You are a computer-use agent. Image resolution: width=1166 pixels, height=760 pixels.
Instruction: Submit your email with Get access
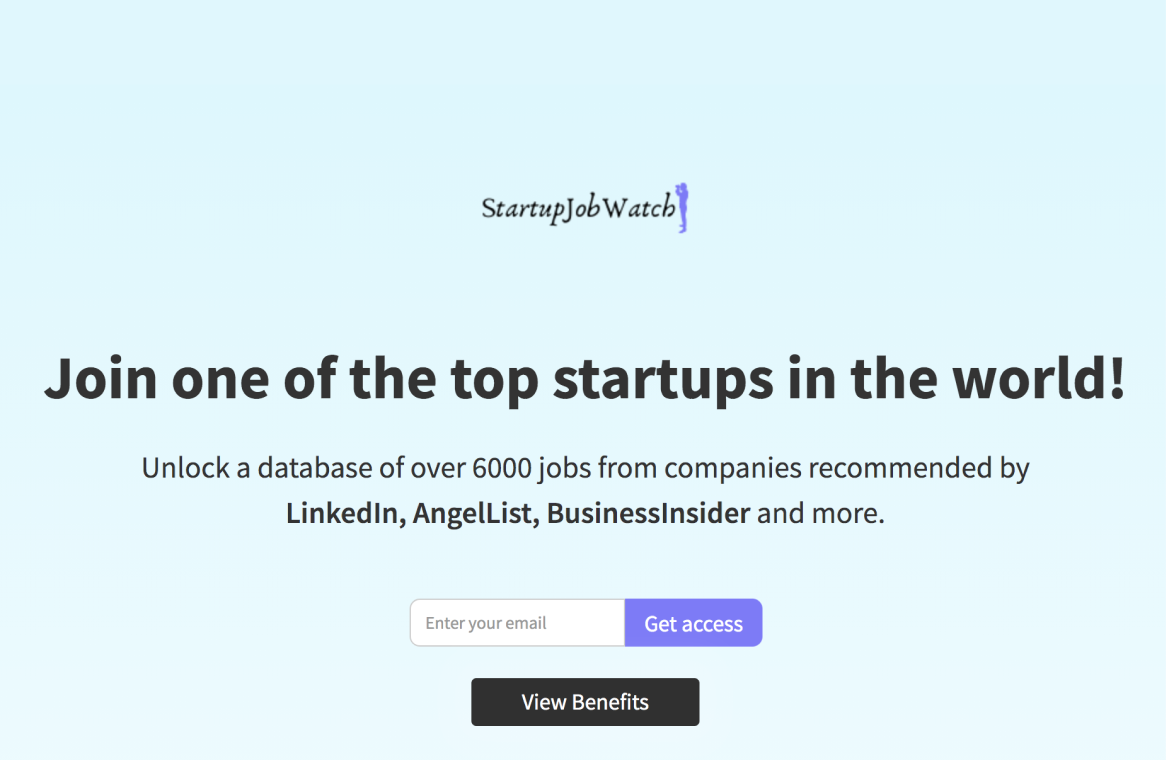[x=693, y=622]
